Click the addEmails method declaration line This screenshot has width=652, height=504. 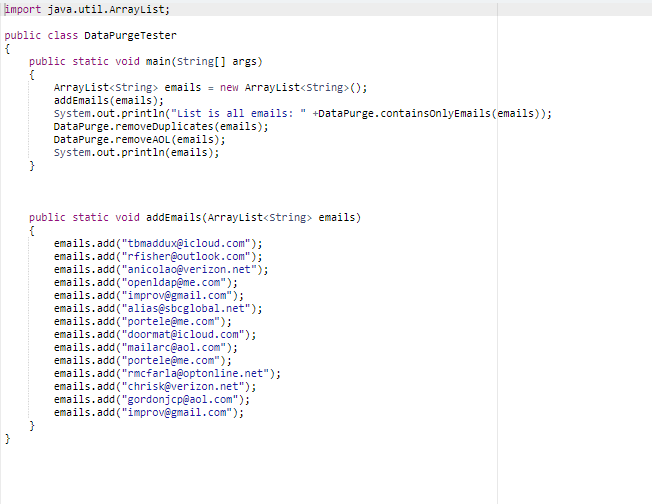195,217
